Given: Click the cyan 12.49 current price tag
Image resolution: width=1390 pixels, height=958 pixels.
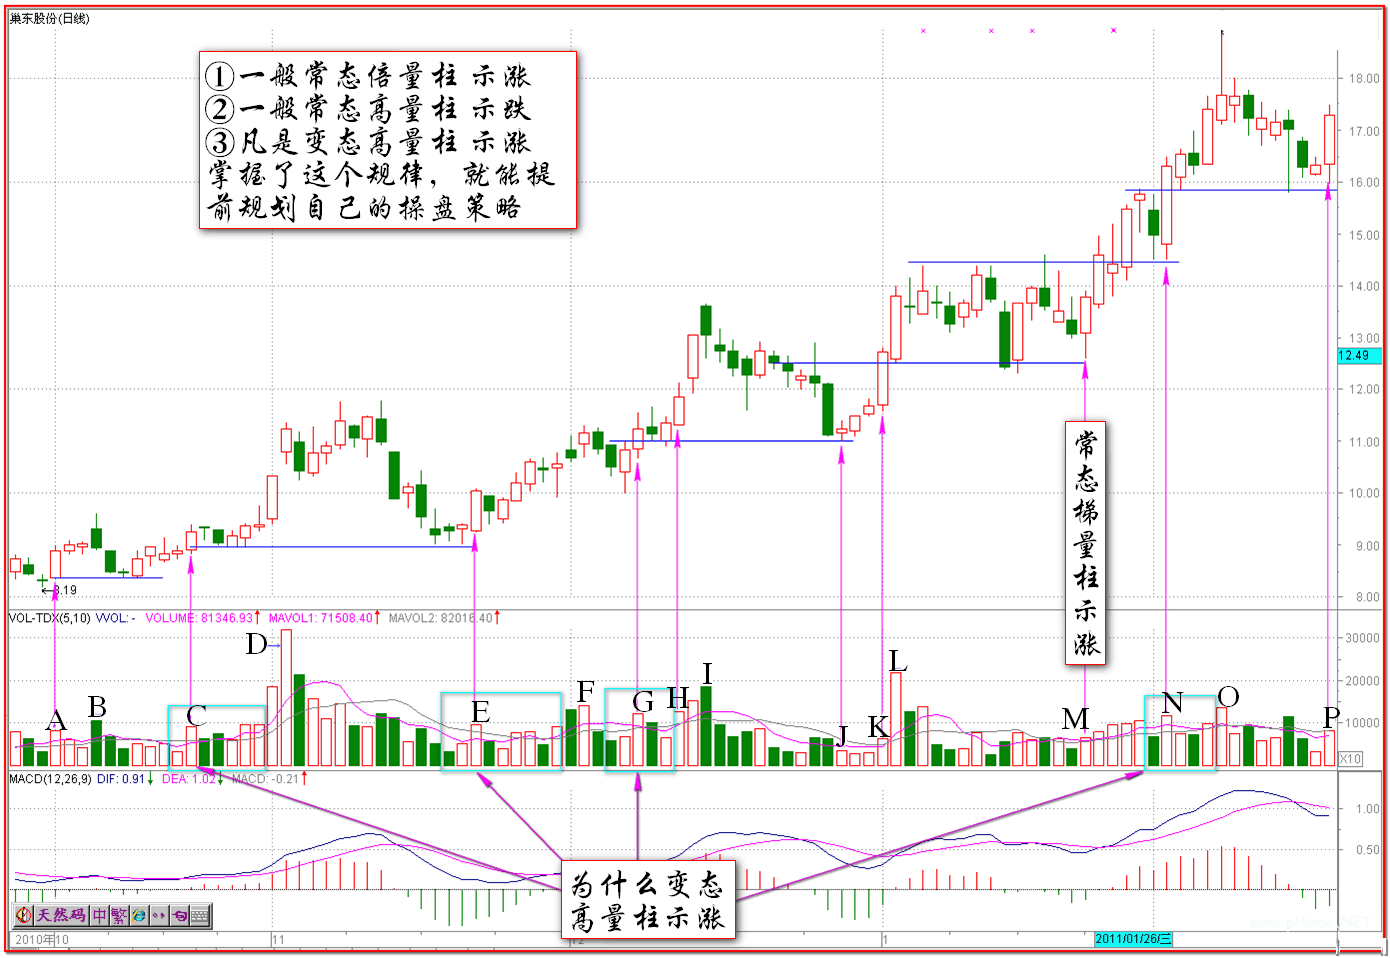Looking at the screenshot, I should 1360,356.
